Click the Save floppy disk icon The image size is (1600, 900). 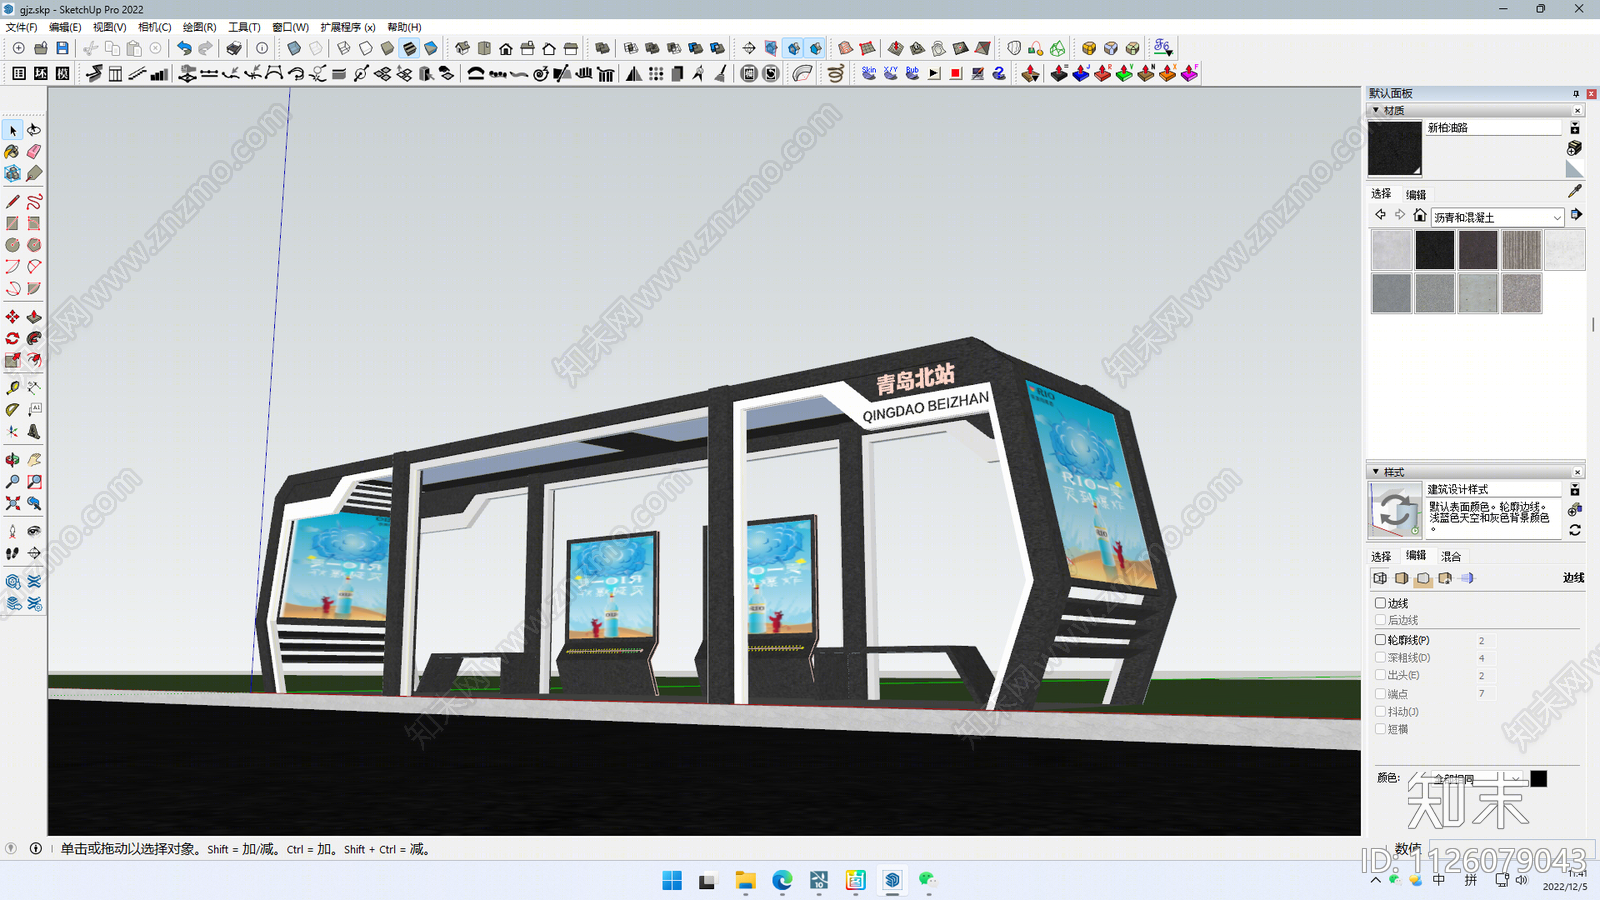point(62,48)
